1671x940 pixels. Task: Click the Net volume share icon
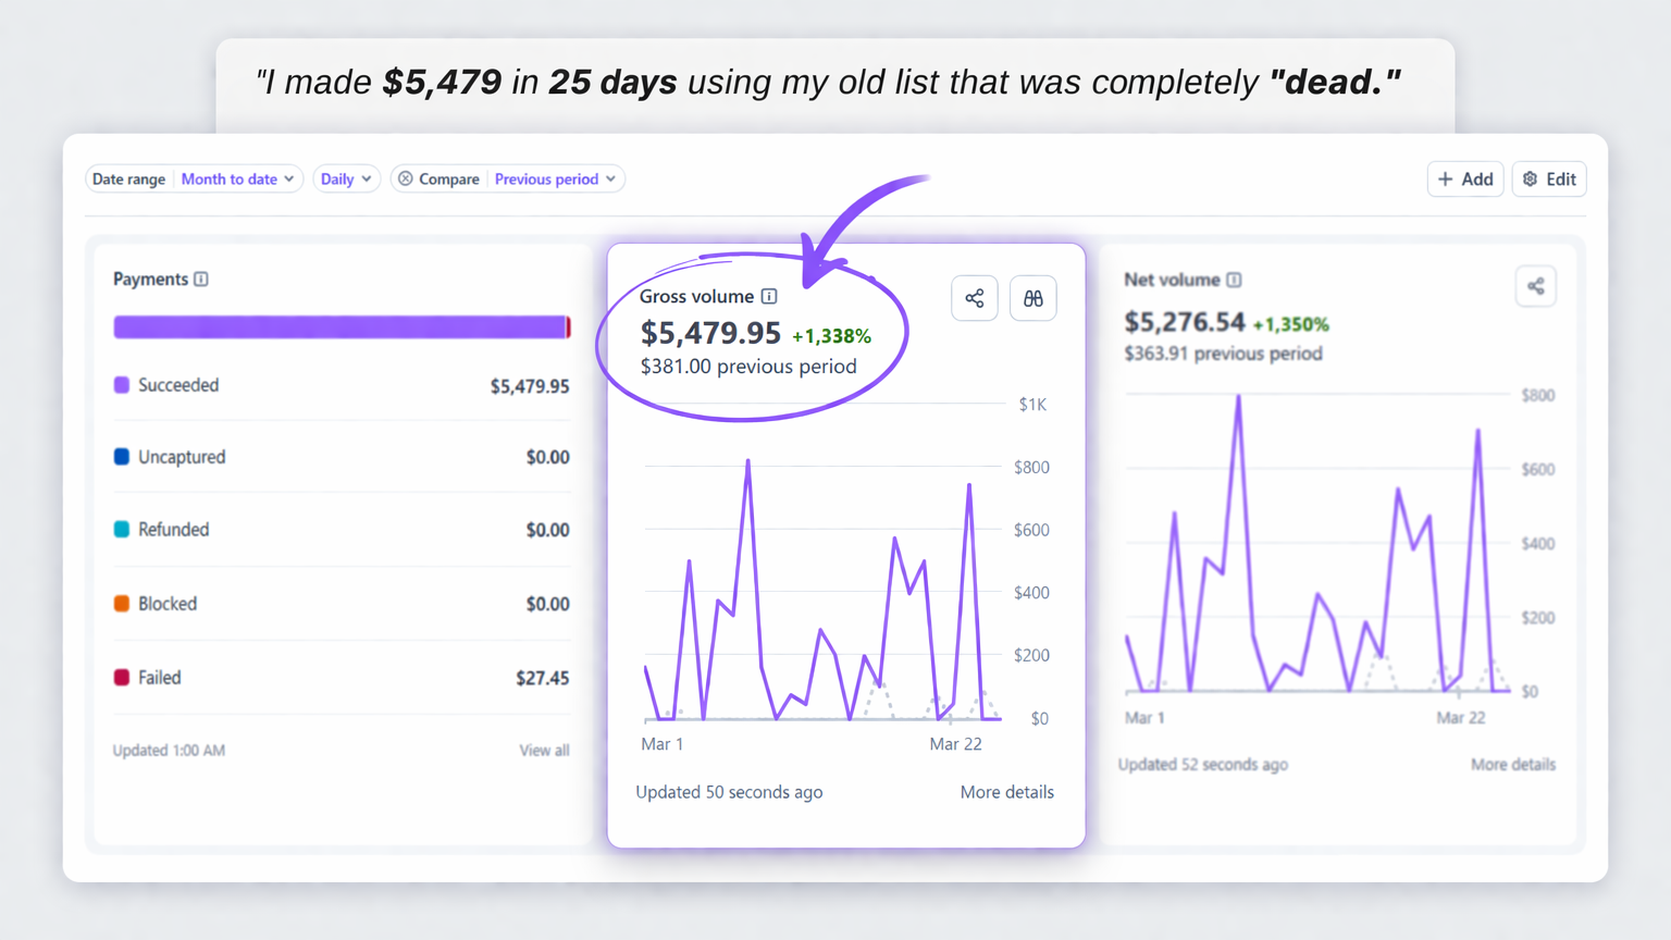pos(1535,287)
